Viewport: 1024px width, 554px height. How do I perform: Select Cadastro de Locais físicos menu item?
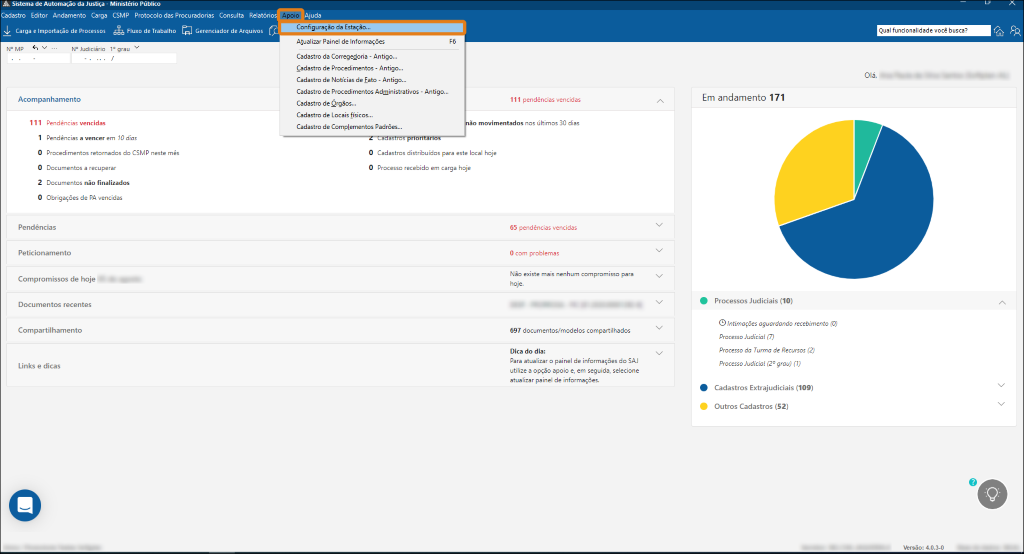pyautogui.click(x=372, y=115)
